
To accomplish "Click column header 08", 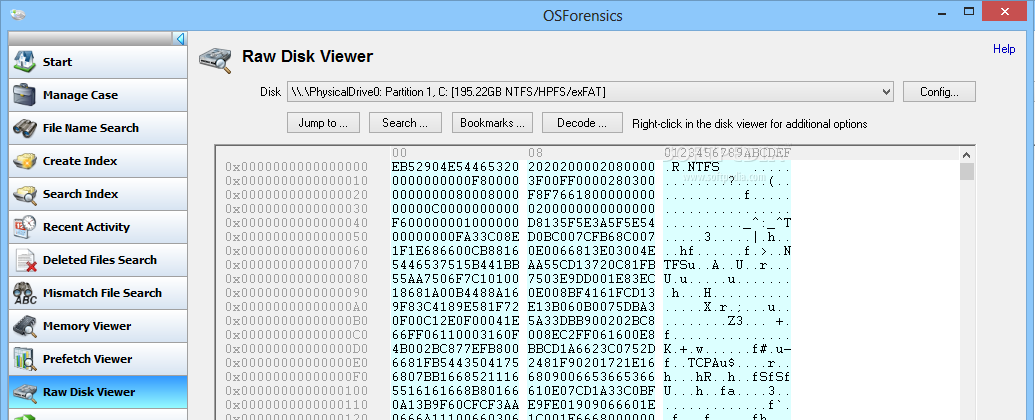I will [x=535, y=153].
